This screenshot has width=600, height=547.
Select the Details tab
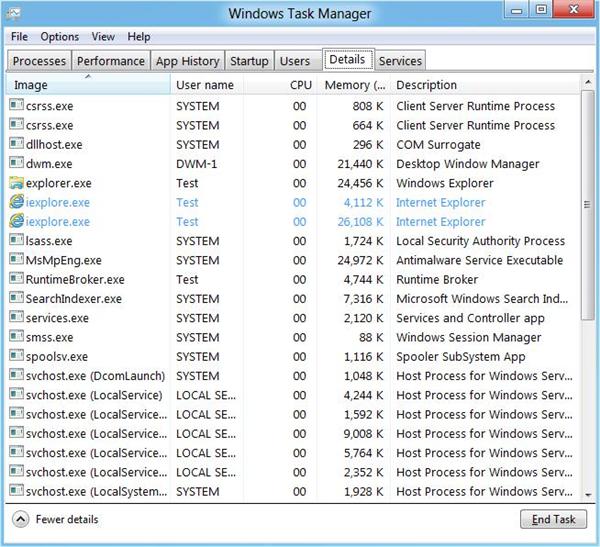click(x=347, y=59)
